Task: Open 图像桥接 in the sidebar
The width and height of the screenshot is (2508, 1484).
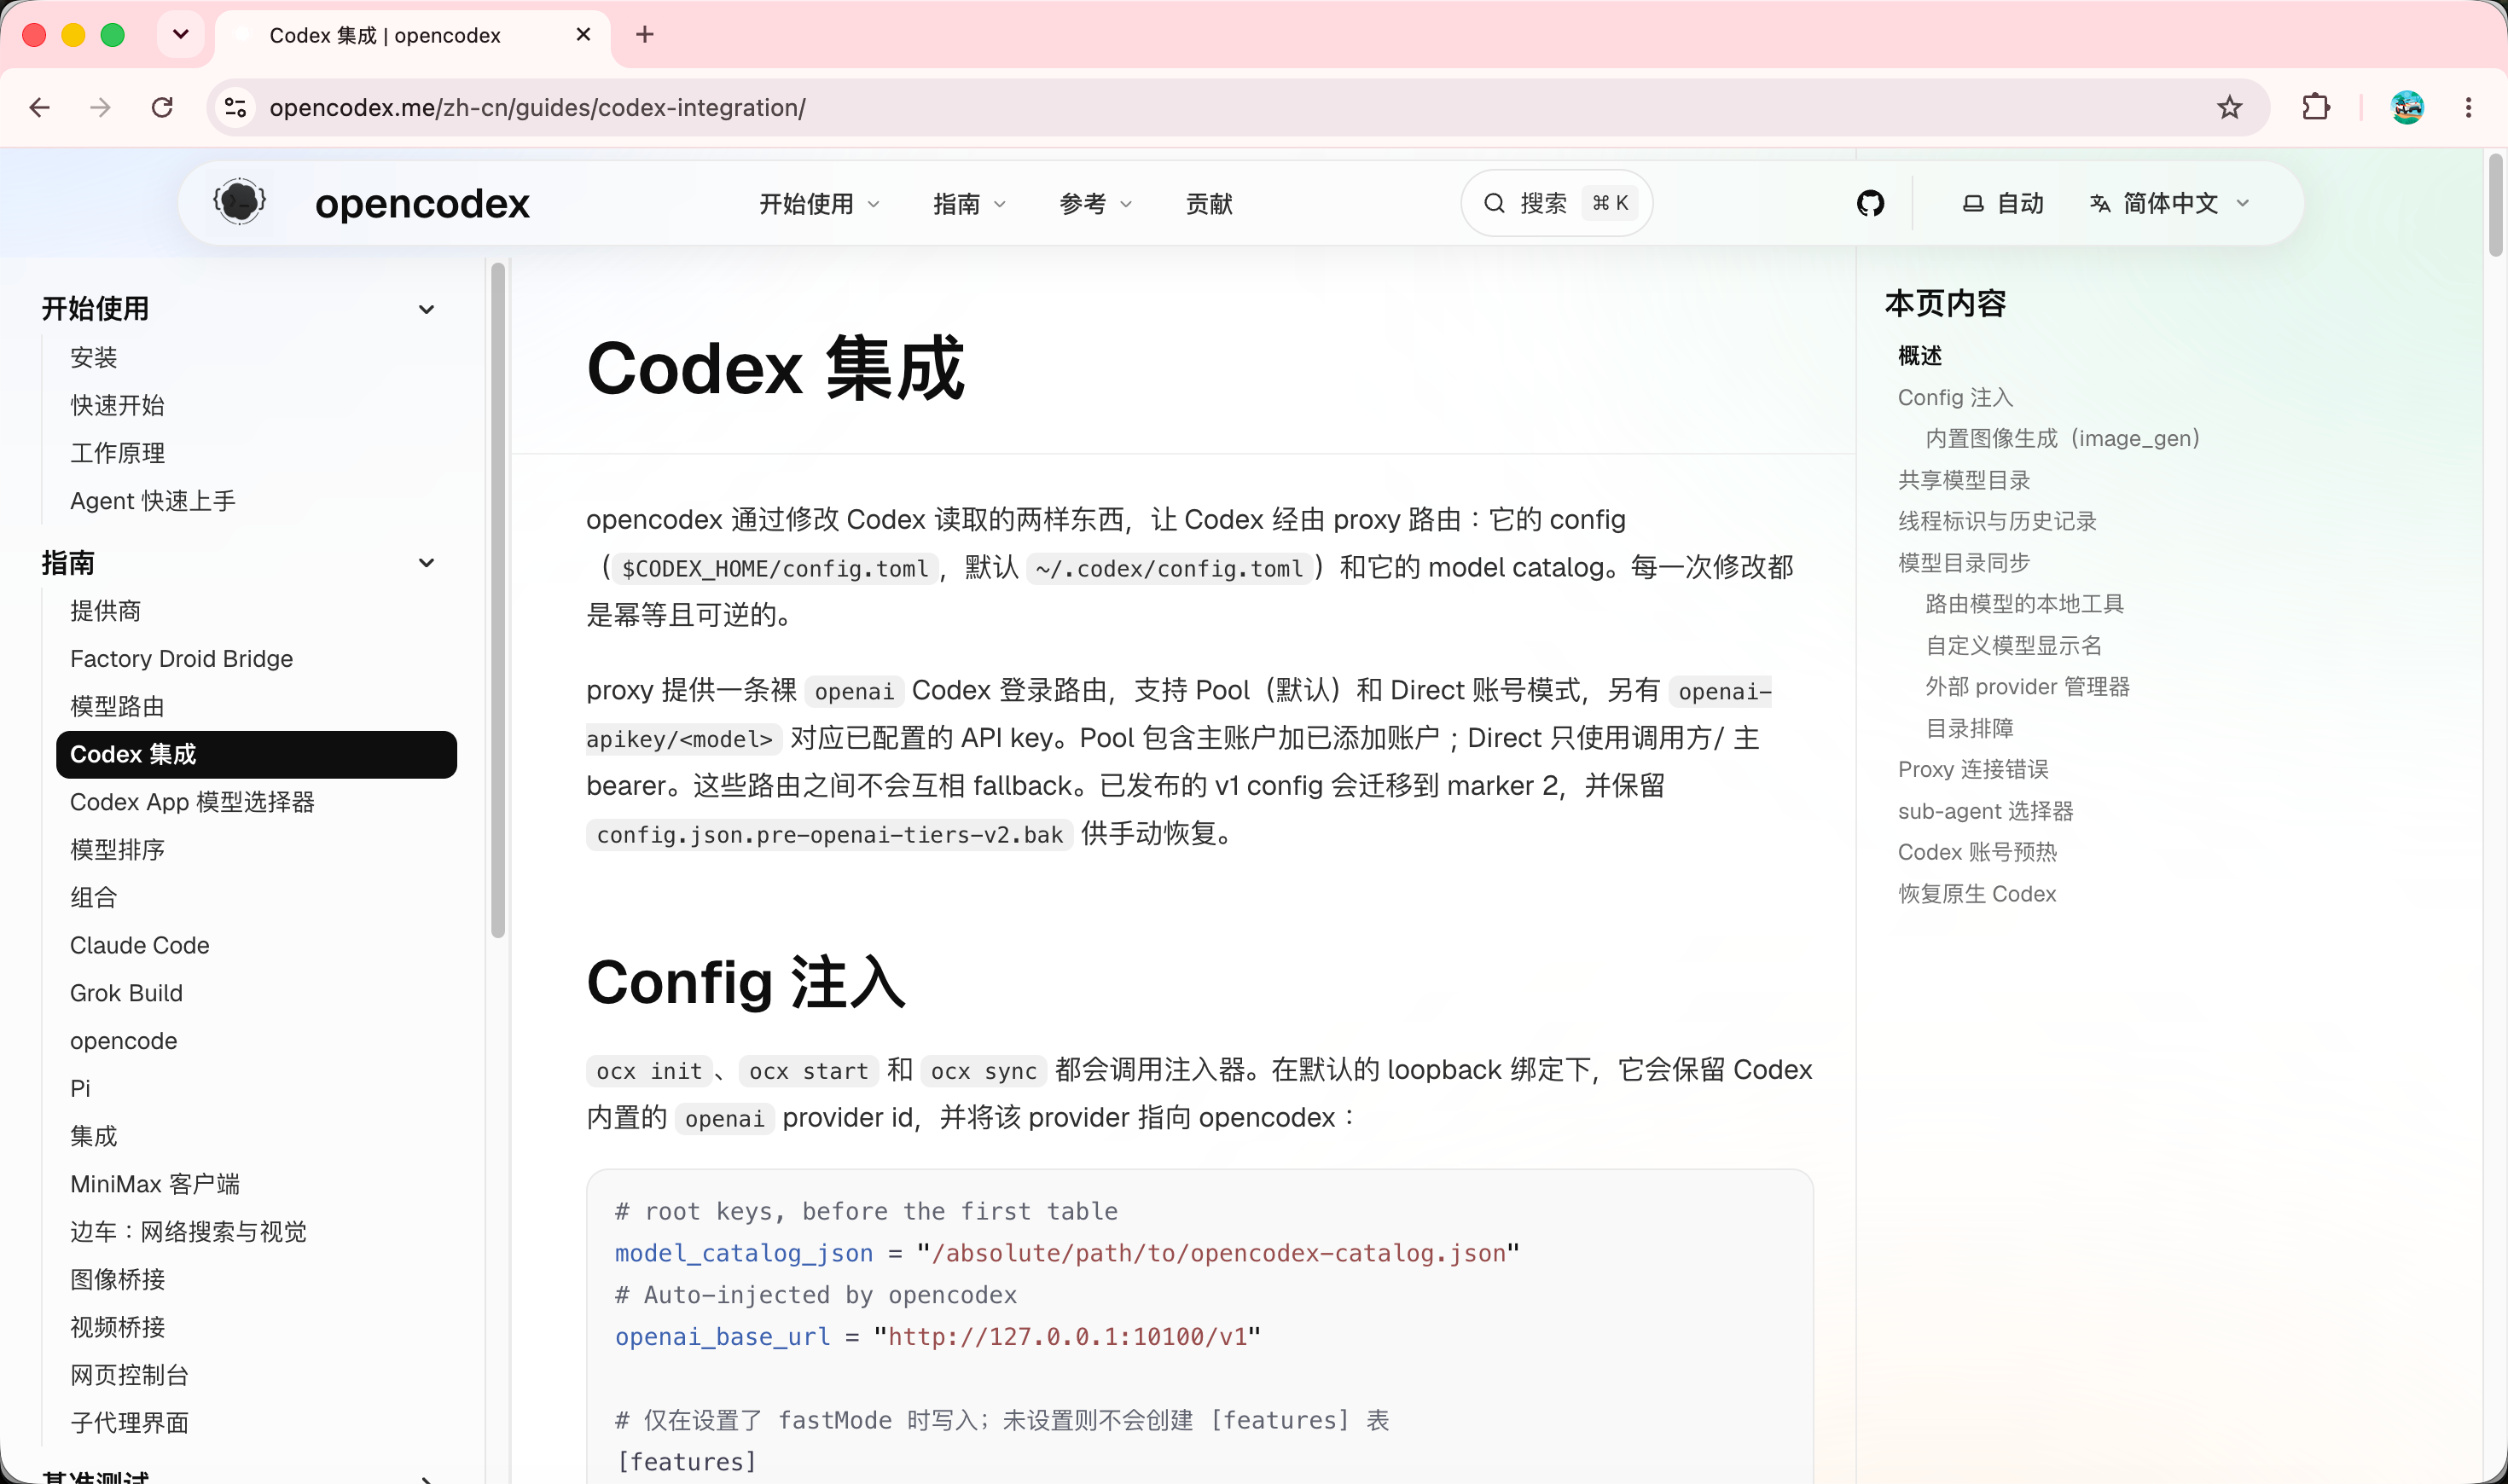Action: pyautogui.click(x=117, y=1280)
